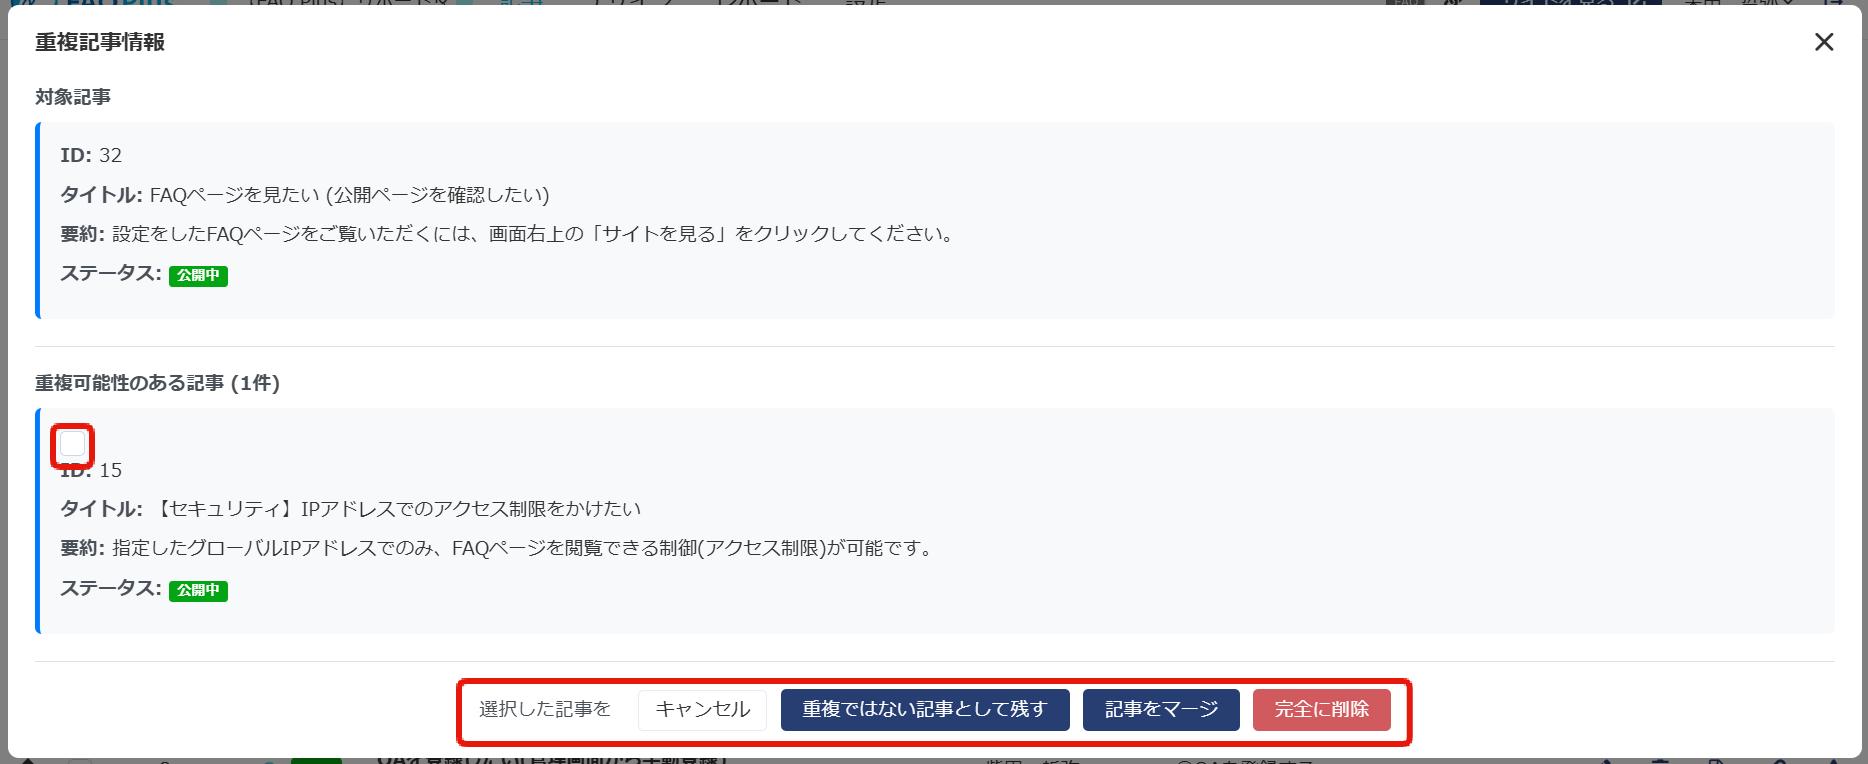Click the title 【セキュリティ】IPアドレスでのアクセス制限をかけたい
Image resolution: width=1868 pixels, height=764 pixels.
click(396, 509)
